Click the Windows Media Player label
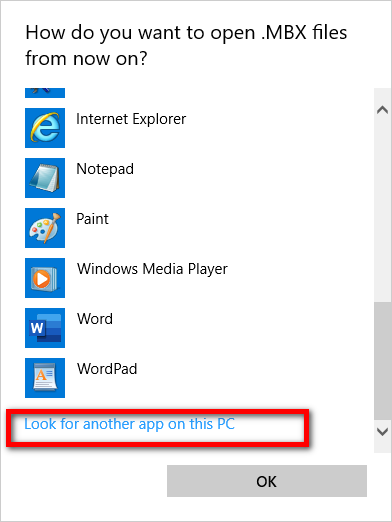Viewport: 392px width, 522px height. [152, 269]
